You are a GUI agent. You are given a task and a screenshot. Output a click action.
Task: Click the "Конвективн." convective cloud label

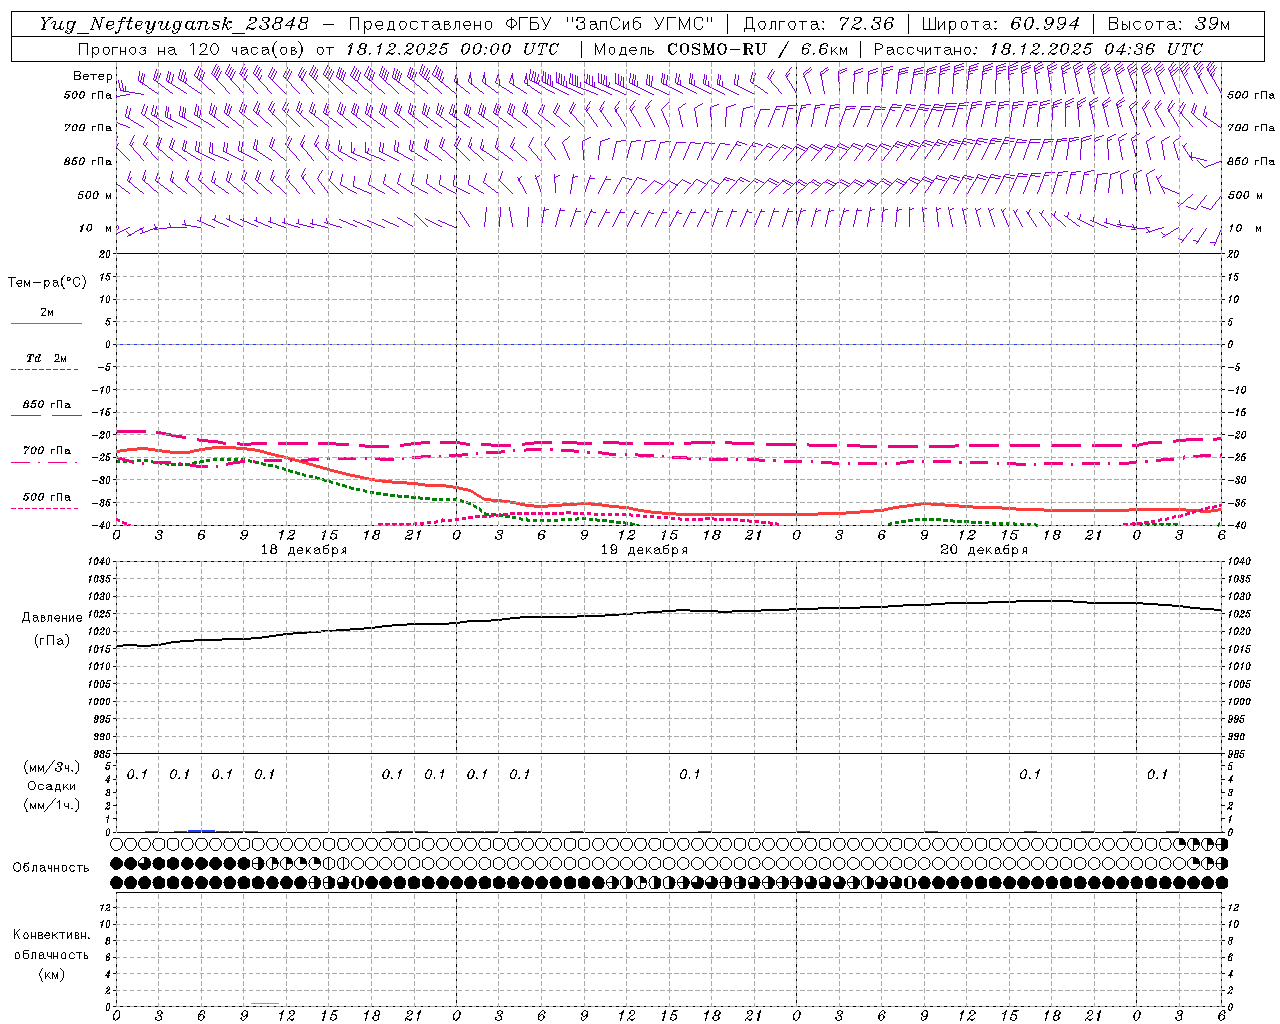[51, 935]
